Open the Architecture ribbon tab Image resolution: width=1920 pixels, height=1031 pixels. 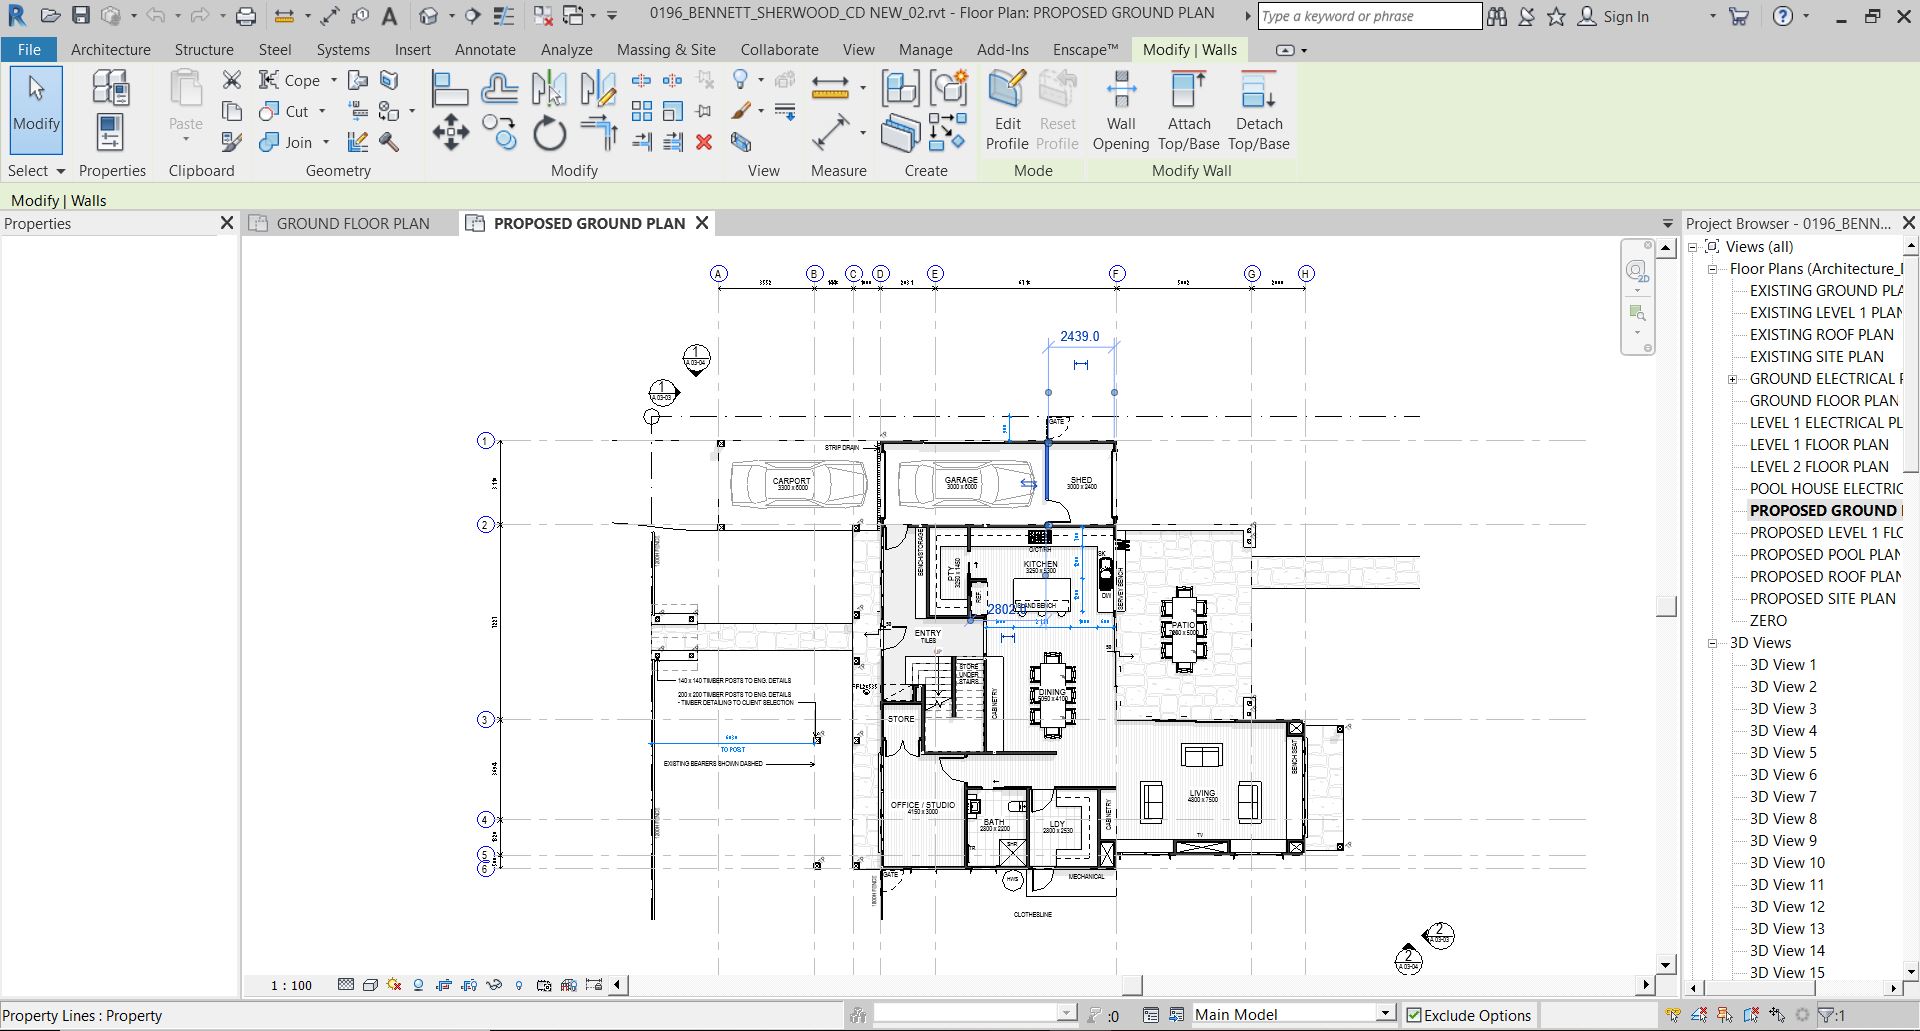[111, 49]
